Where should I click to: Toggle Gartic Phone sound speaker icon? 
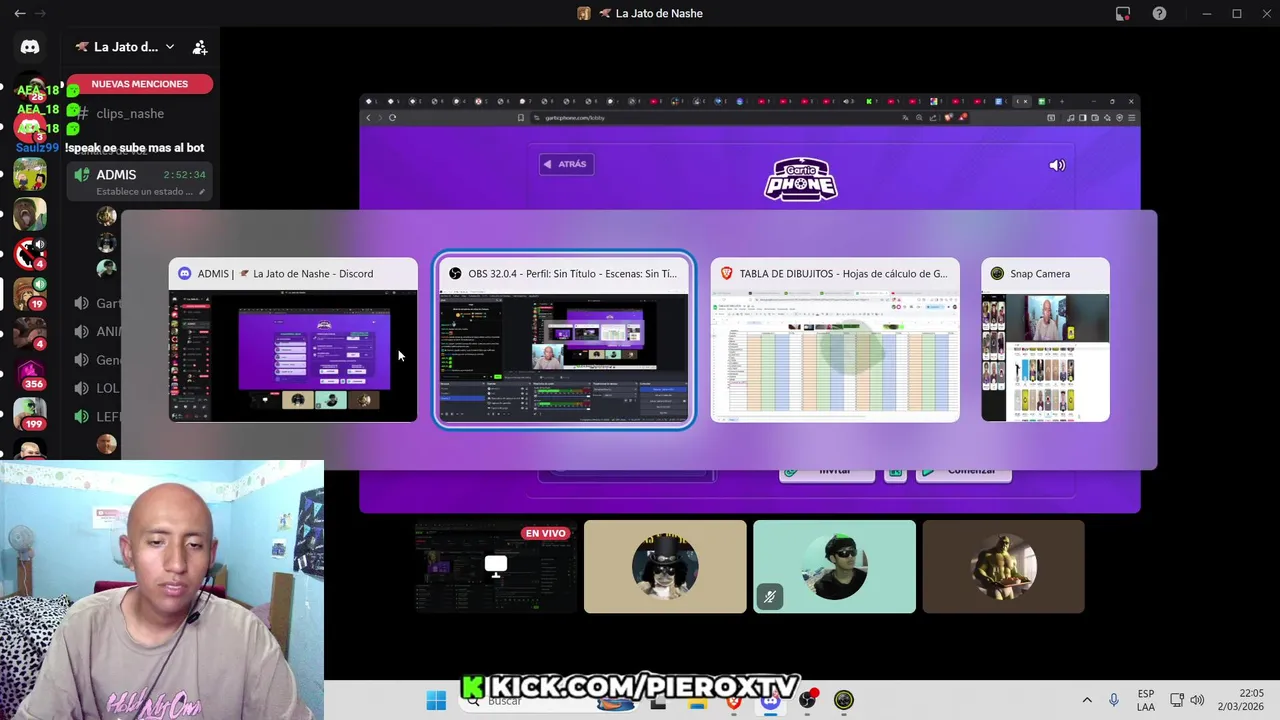tap(1057, 165)
